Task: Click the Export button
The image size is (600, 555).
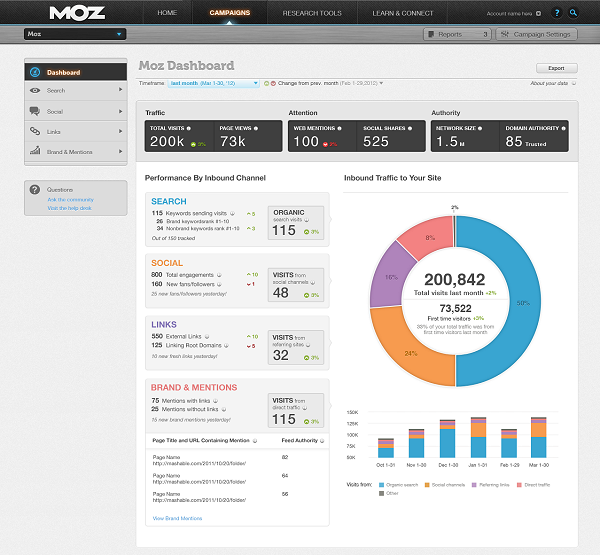Action: point(557,68)
